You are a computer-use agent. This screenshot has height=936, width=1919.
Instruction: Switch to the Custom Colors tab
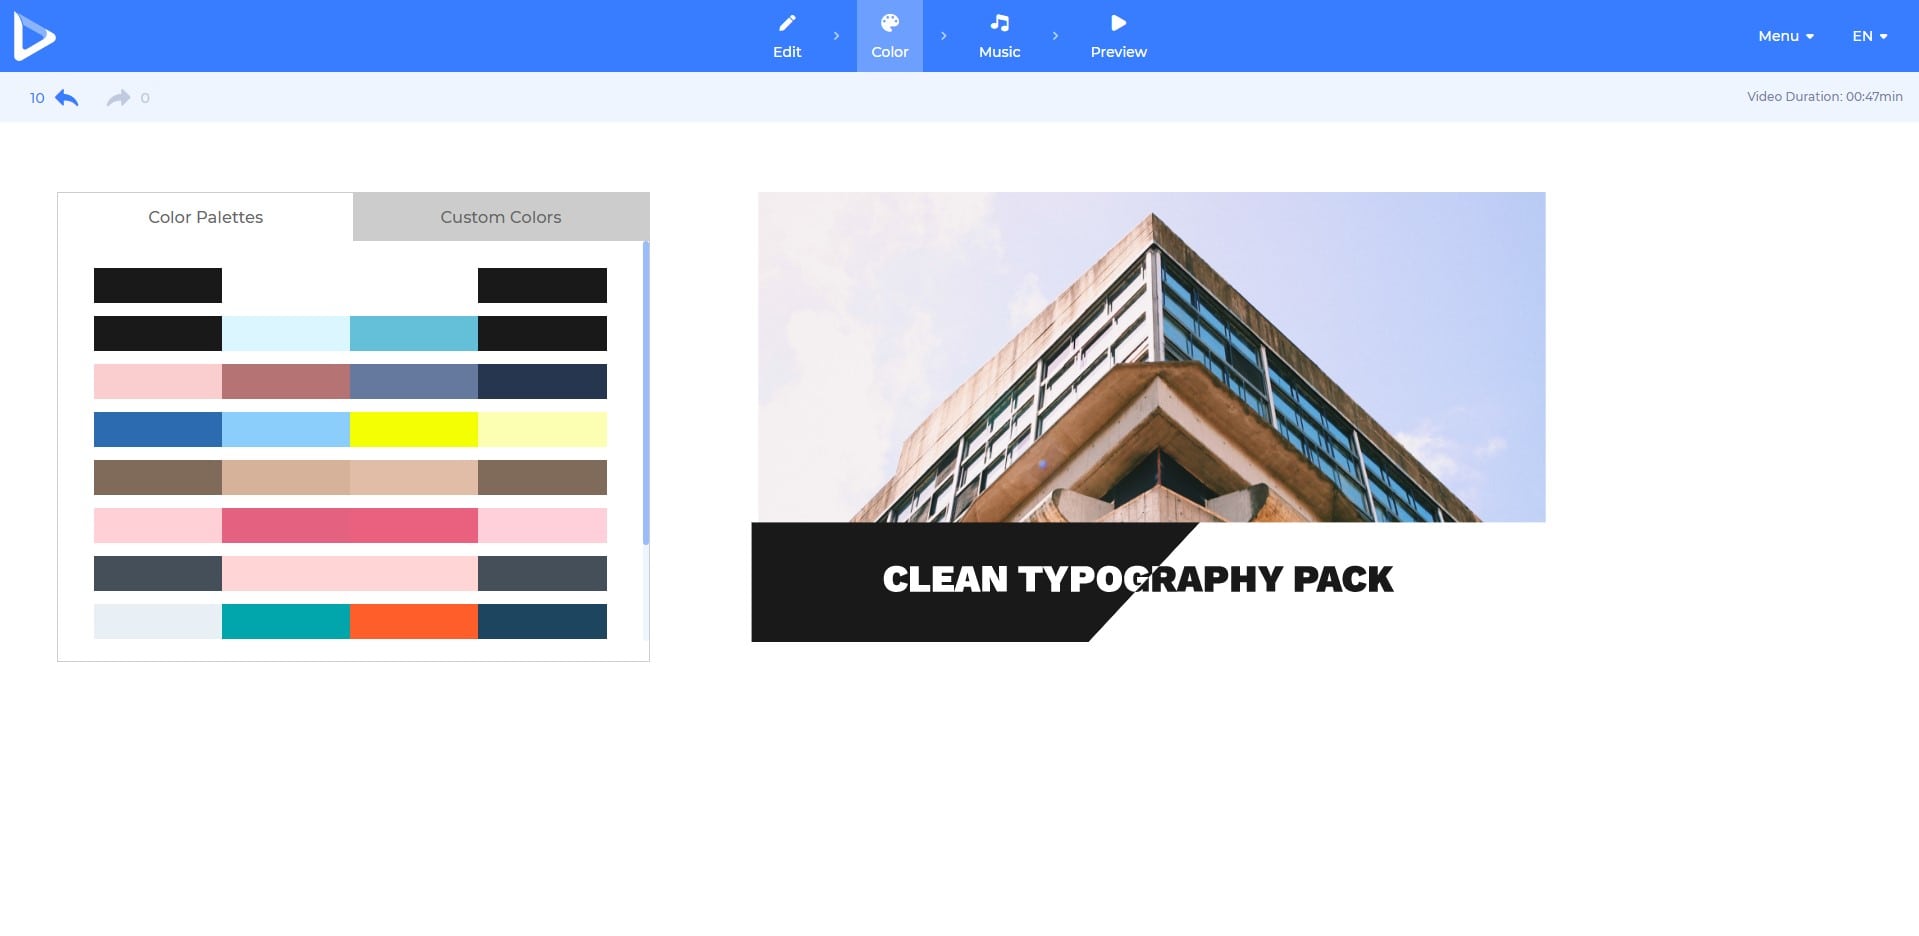click(x=501, y=217)
